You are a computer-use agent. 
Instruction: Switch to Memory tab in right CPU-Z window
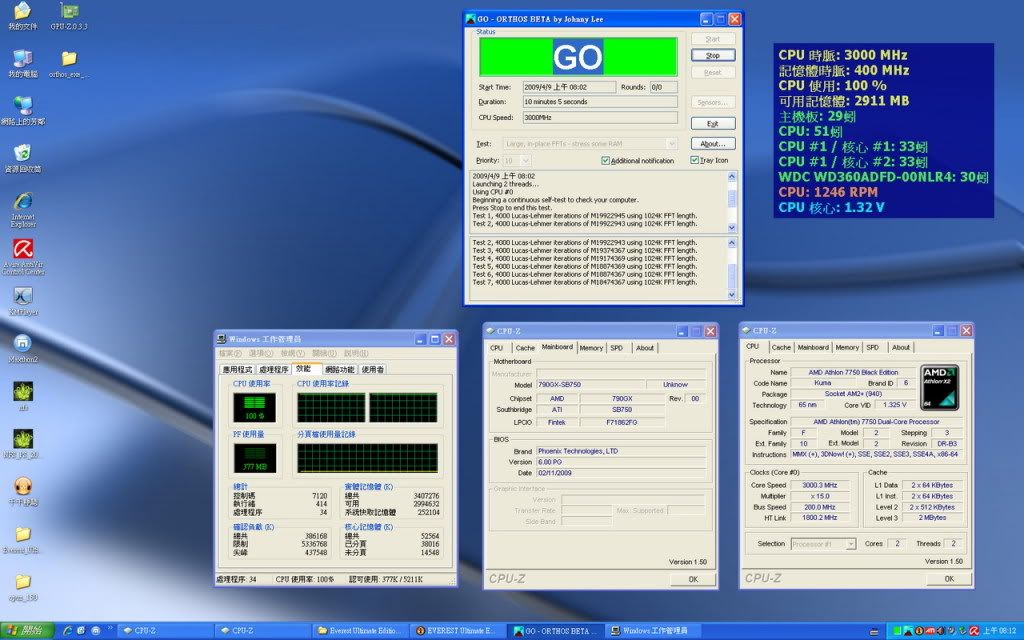847,347
